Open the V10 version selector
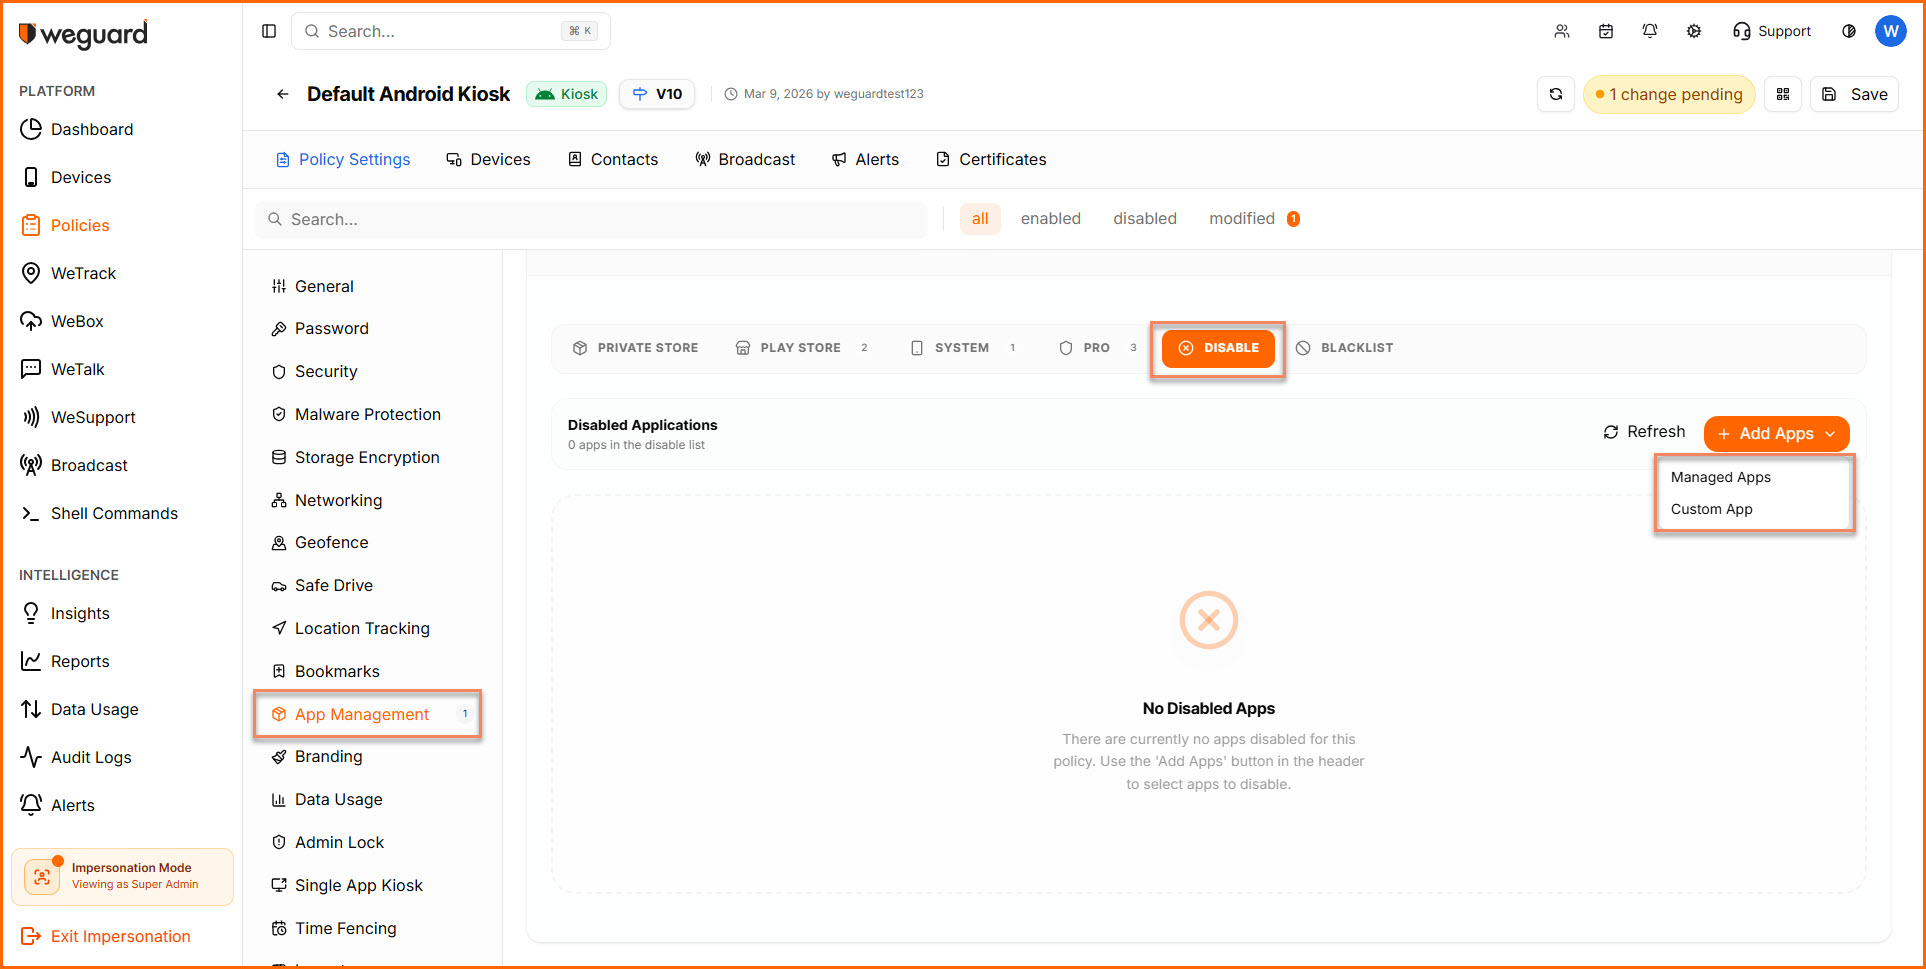The image size is (1926, 969). click(657, 94)
